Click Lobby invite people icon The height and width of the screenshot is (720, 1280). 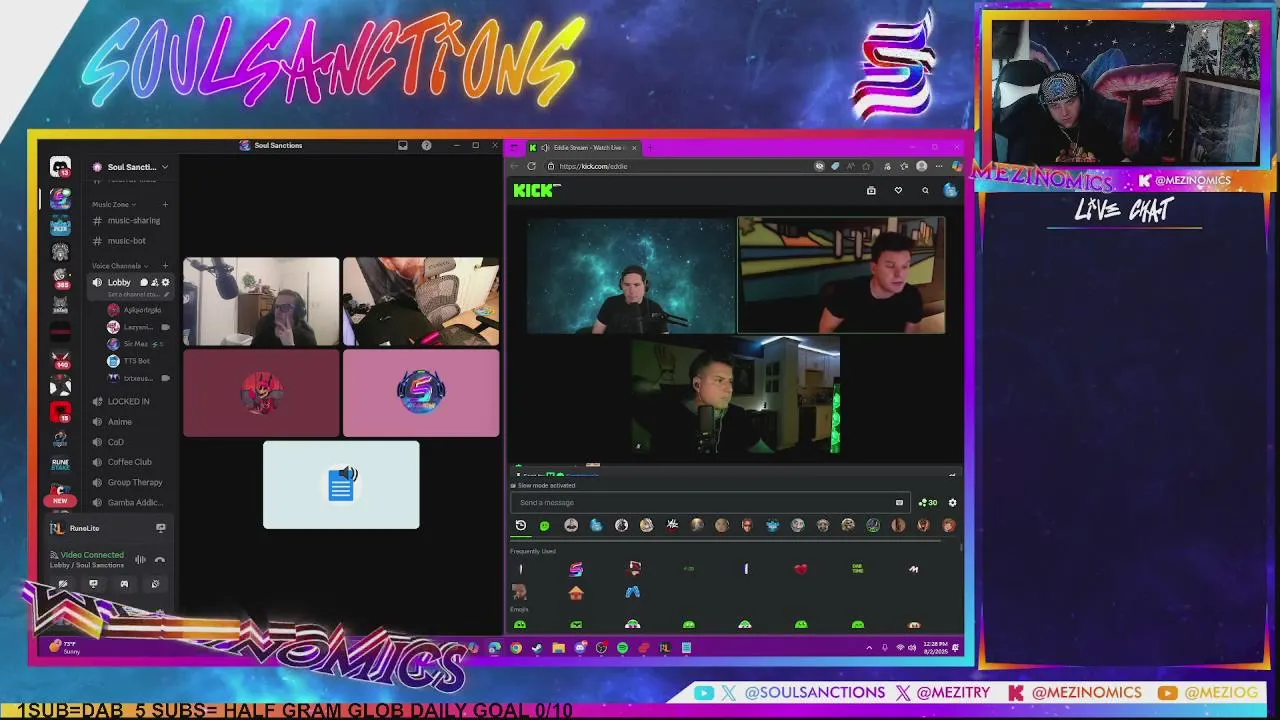[x=155, y=282]
